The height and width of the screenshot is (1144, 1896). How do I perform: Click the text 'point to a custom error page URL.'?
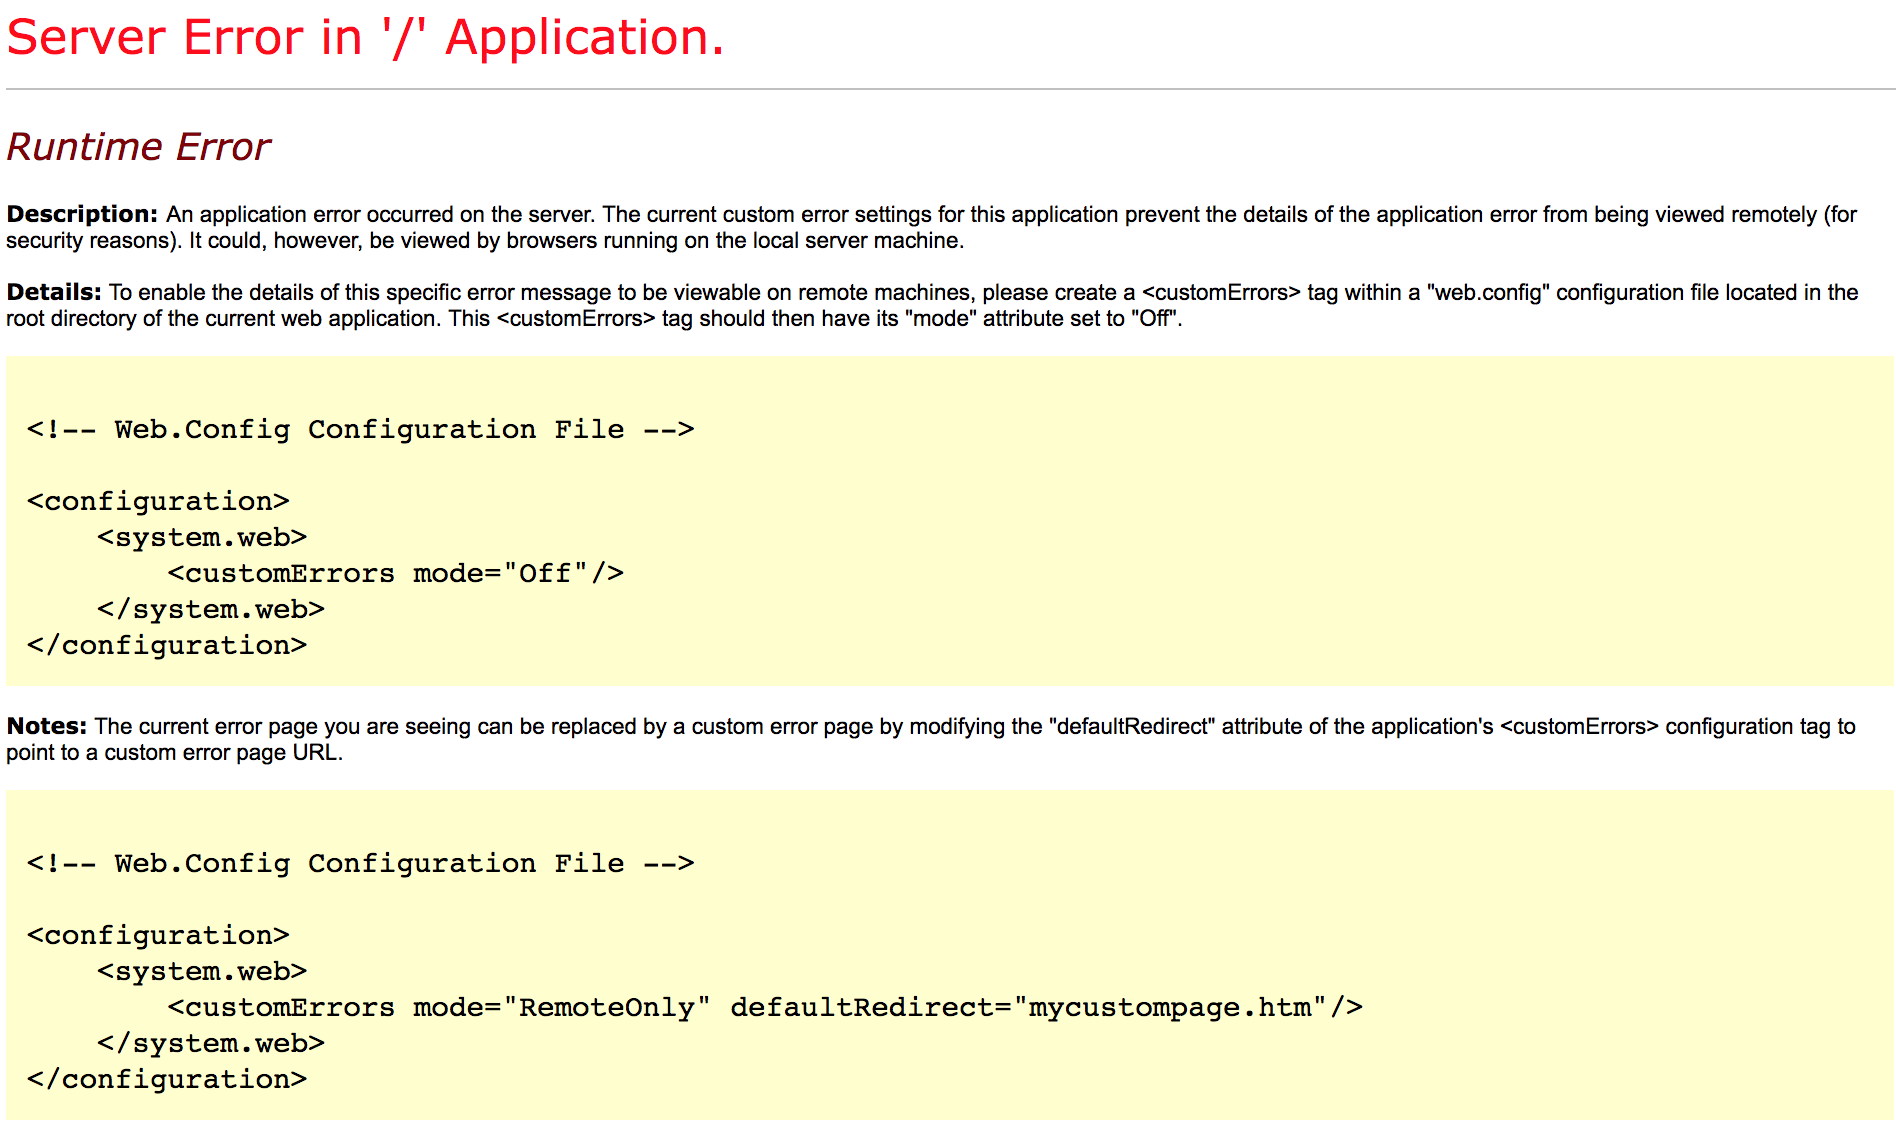(x=175, y=752)
